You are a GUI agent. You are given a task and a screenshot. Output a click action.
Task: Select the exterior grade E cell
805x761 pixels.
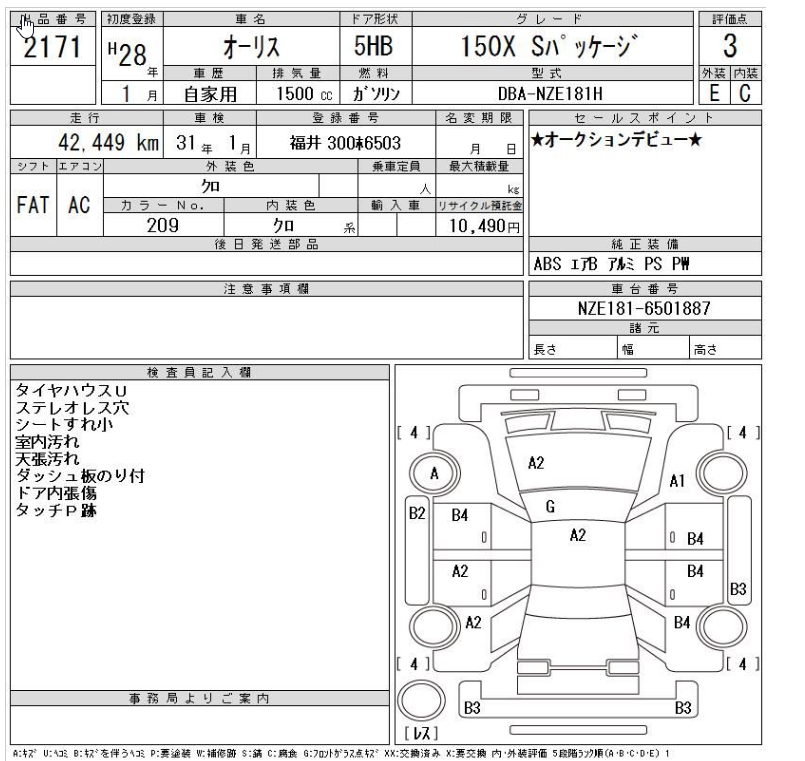pyautogui.click(x=714, y=94)
